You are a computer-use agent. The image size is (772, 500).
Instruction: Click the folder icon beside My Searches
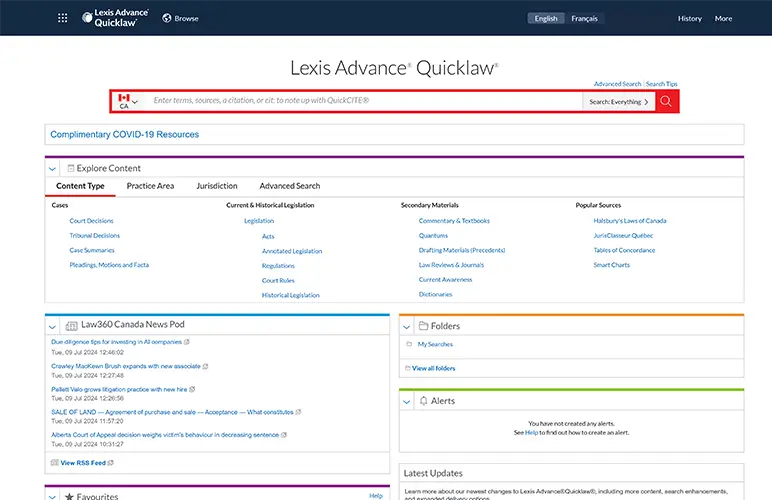(409, 344)
